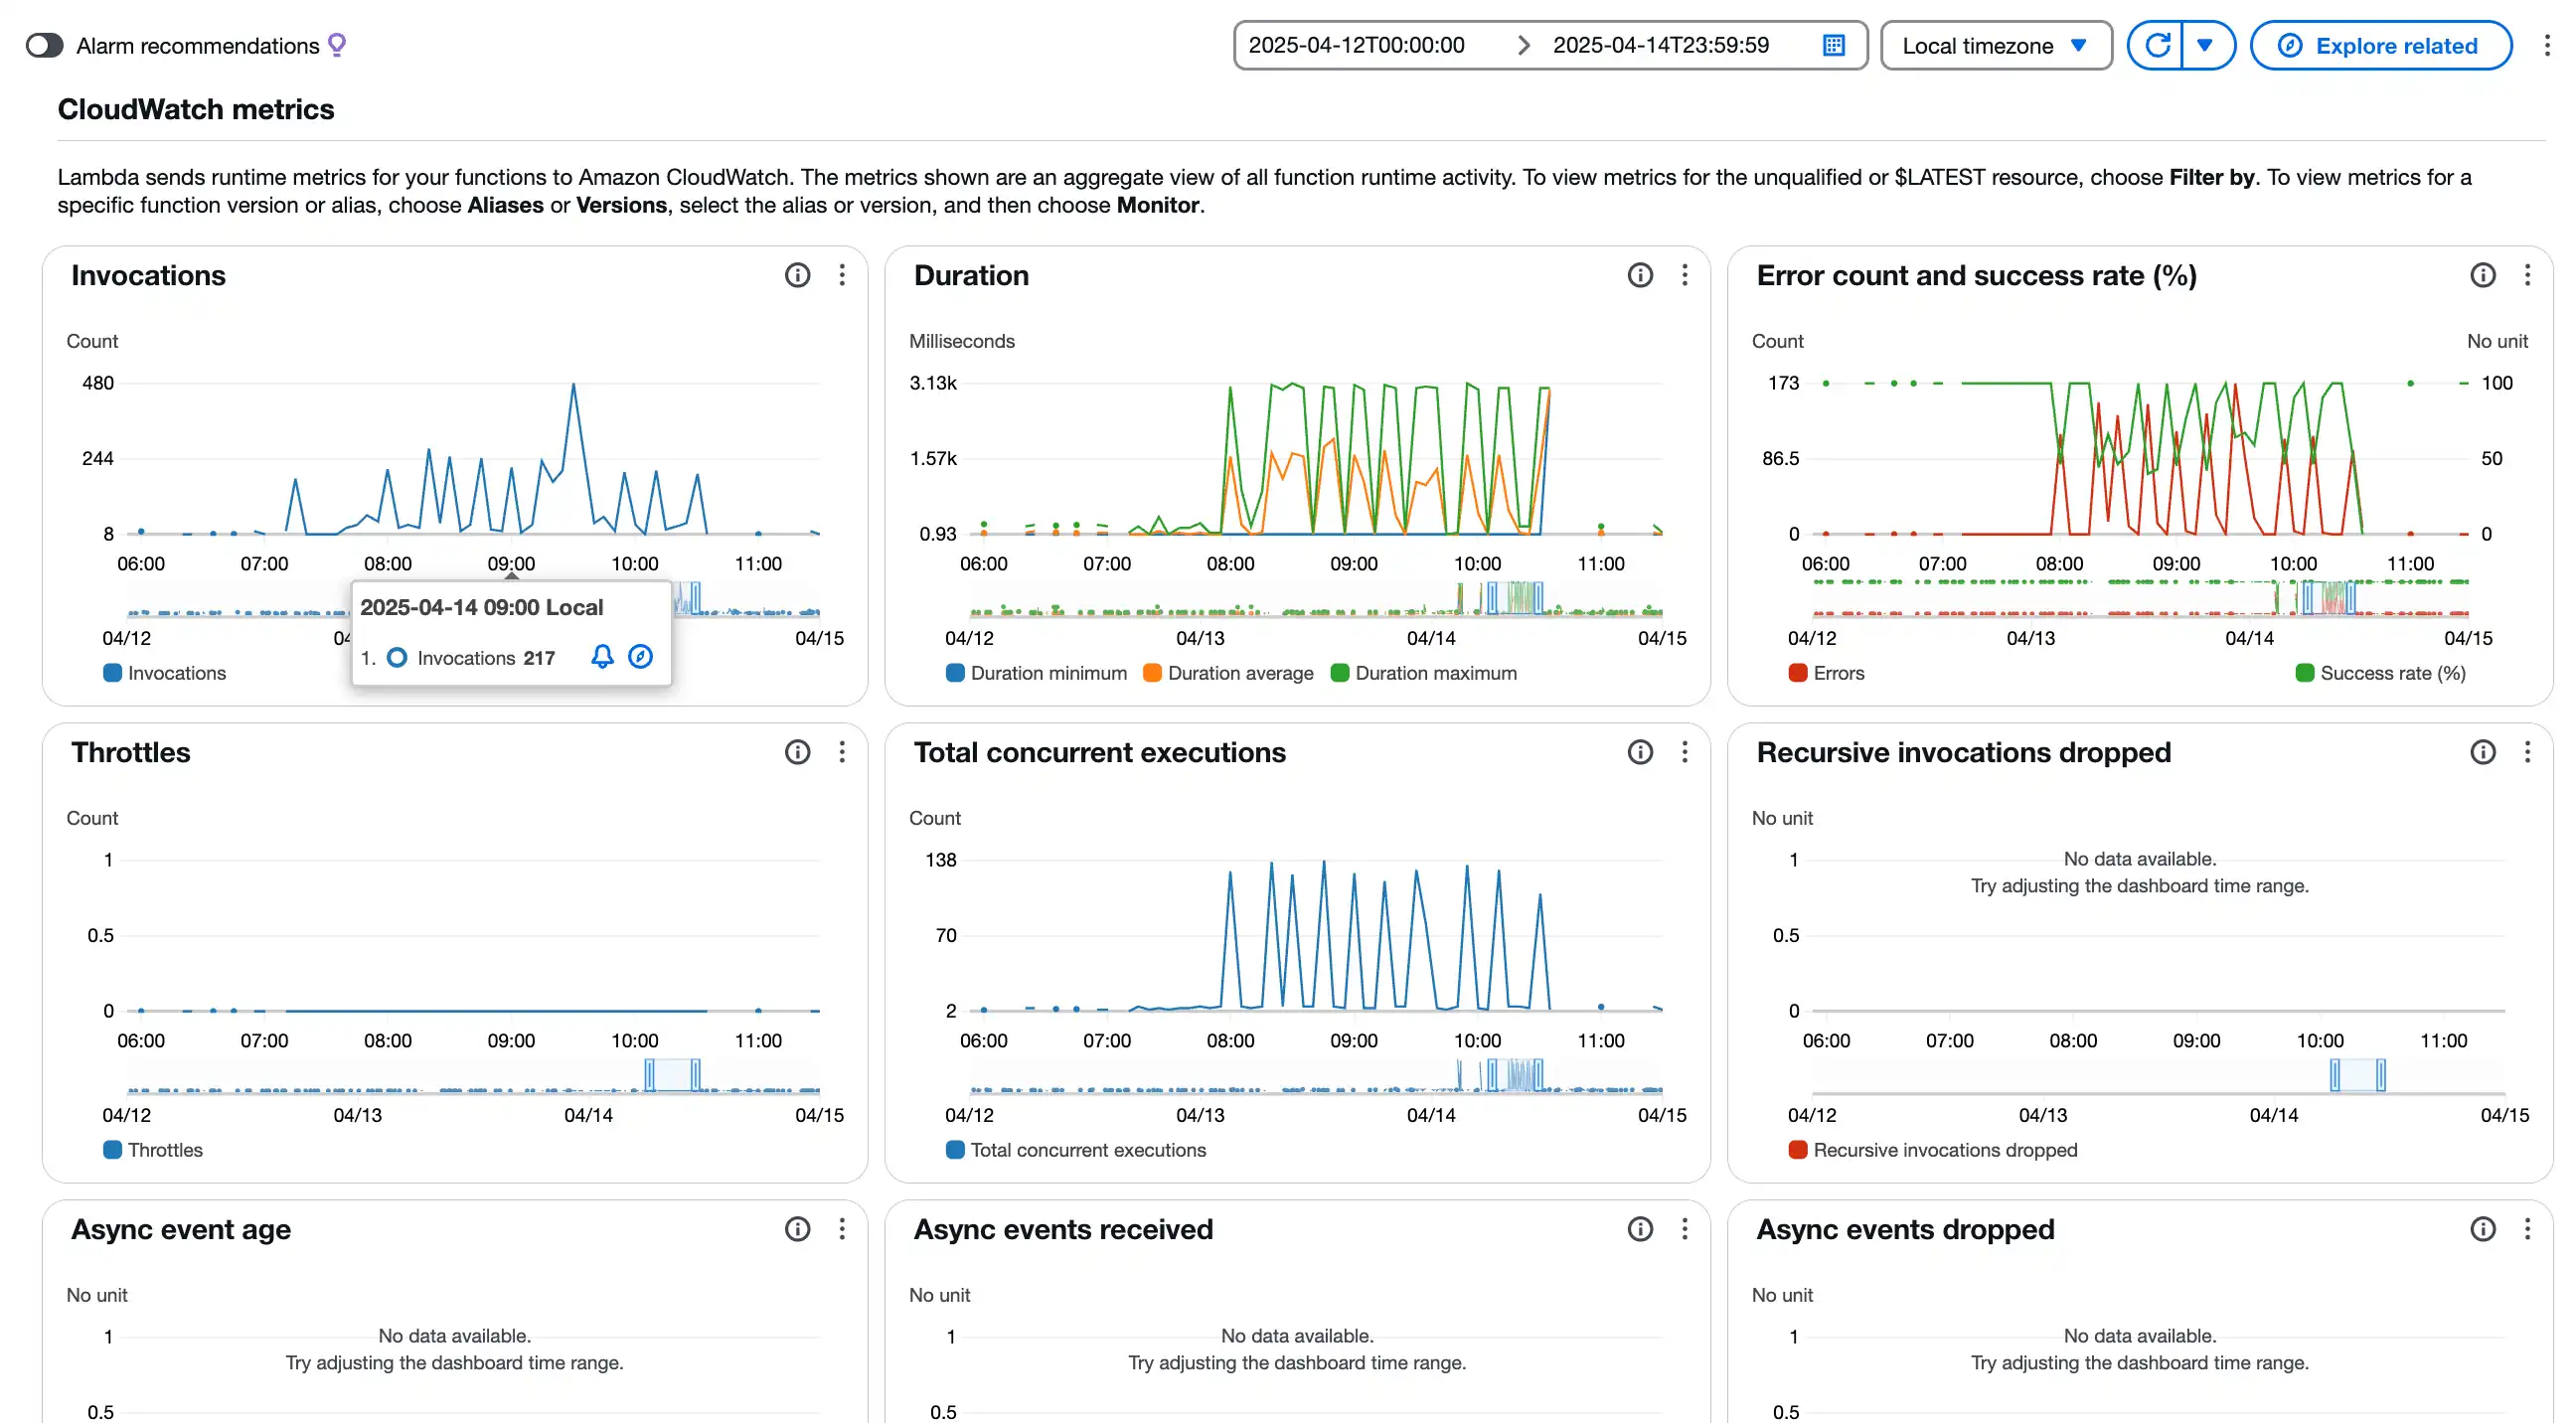Viewport: 2576px width, 1423px height.
Task: Toggle Alarm recommendations switch
Action: 45,46
